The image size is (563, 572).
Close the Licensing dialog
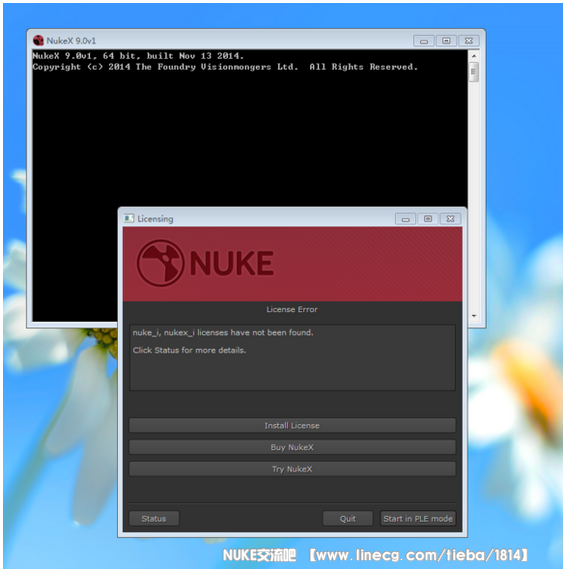(450, 219)
